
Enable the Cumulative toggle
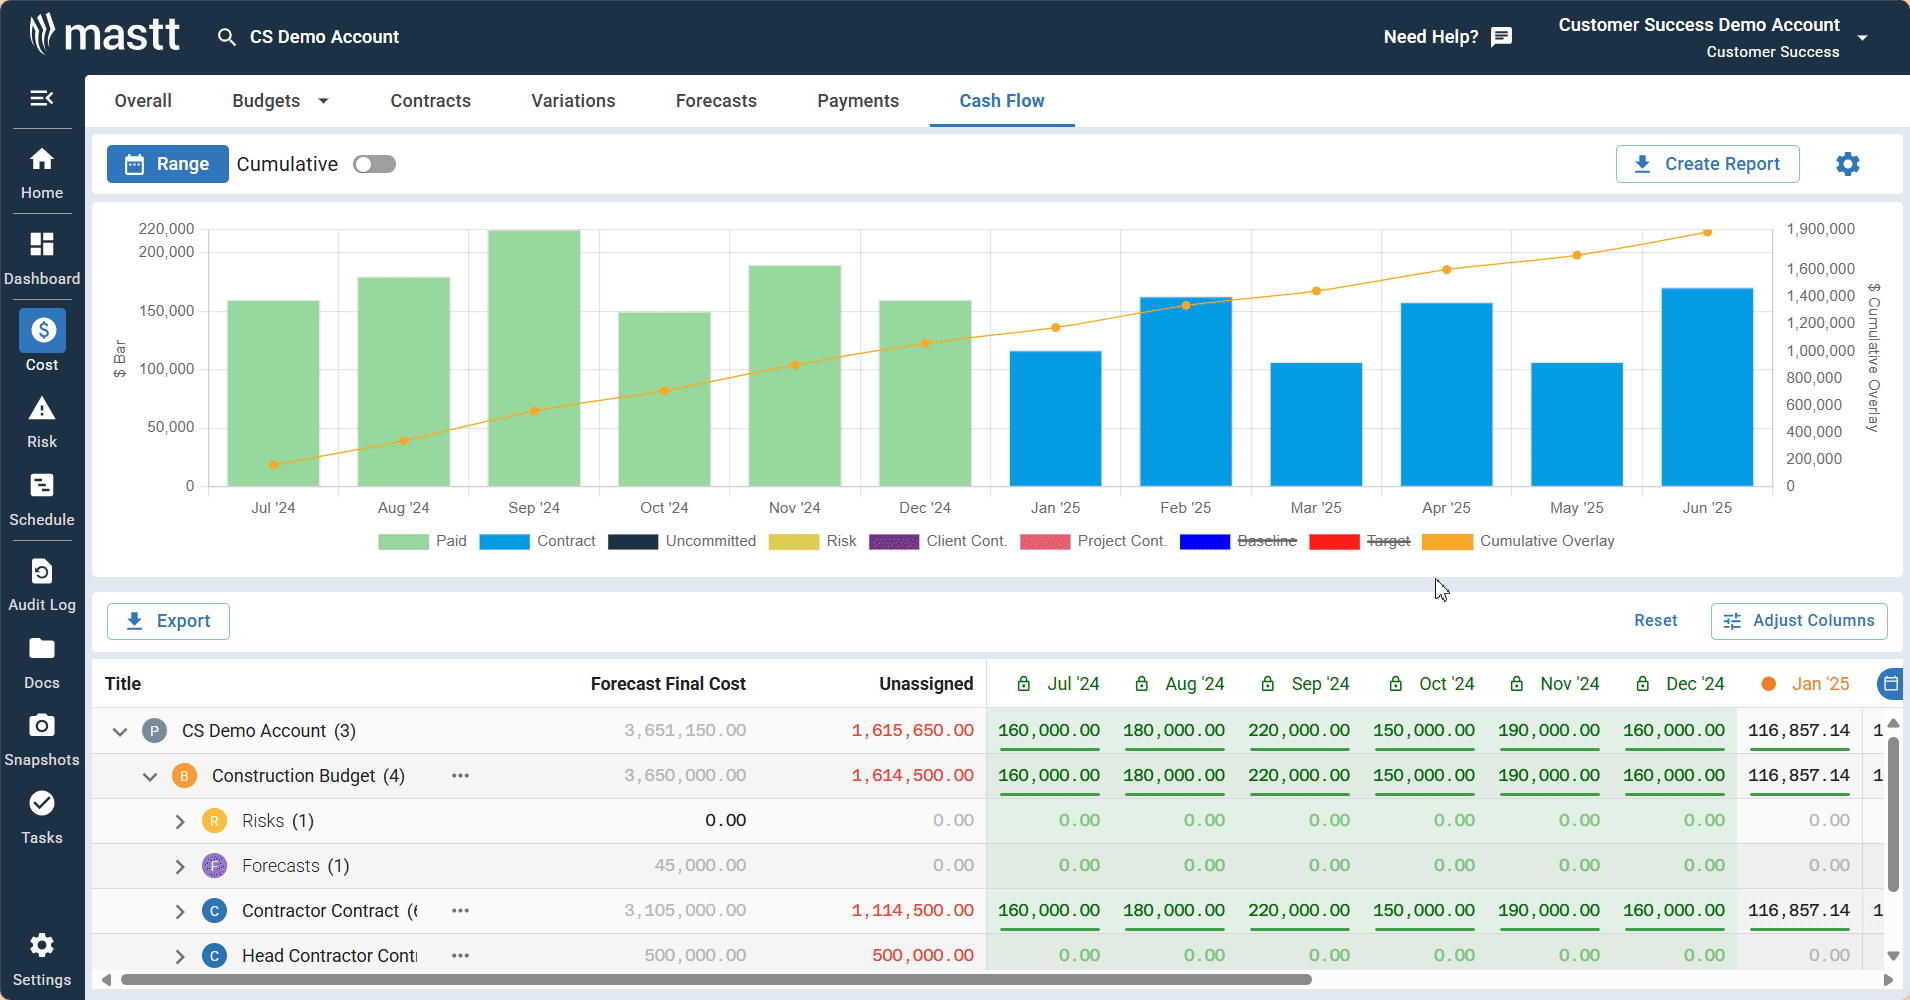tap(374, 163)
